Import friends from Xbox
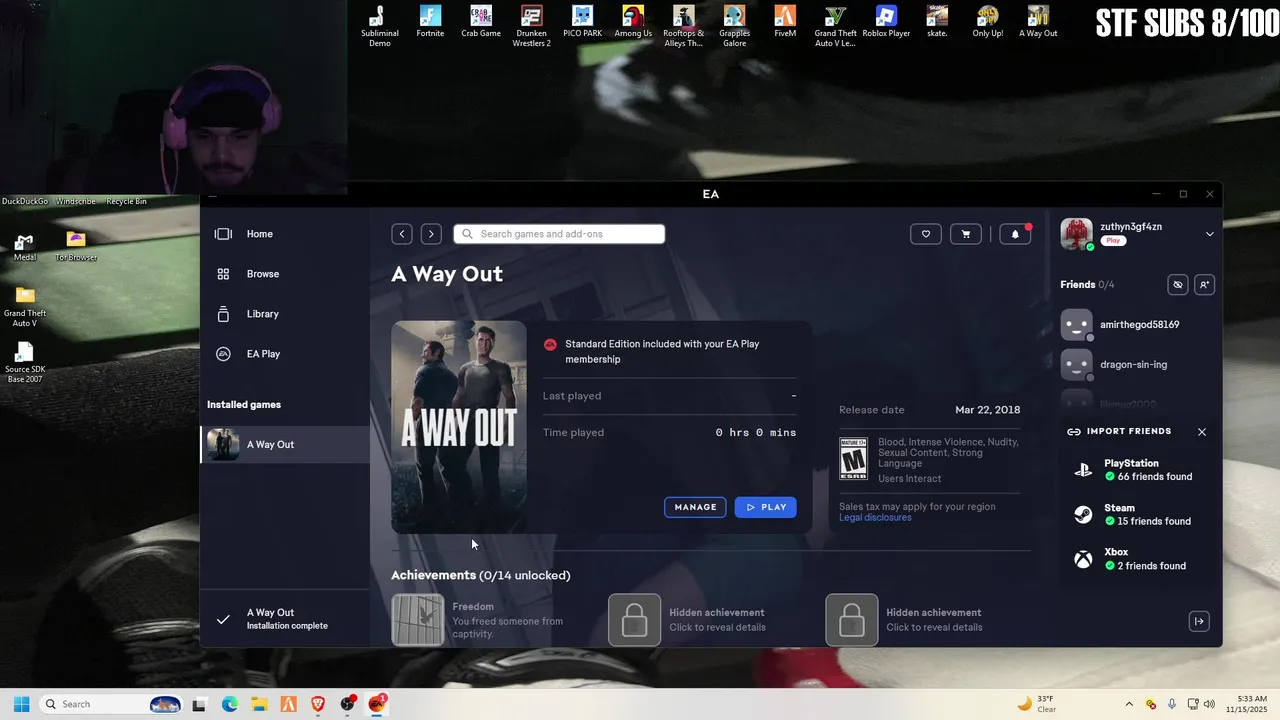Screen dimensions: 1280x720 tap(1138, 559)
